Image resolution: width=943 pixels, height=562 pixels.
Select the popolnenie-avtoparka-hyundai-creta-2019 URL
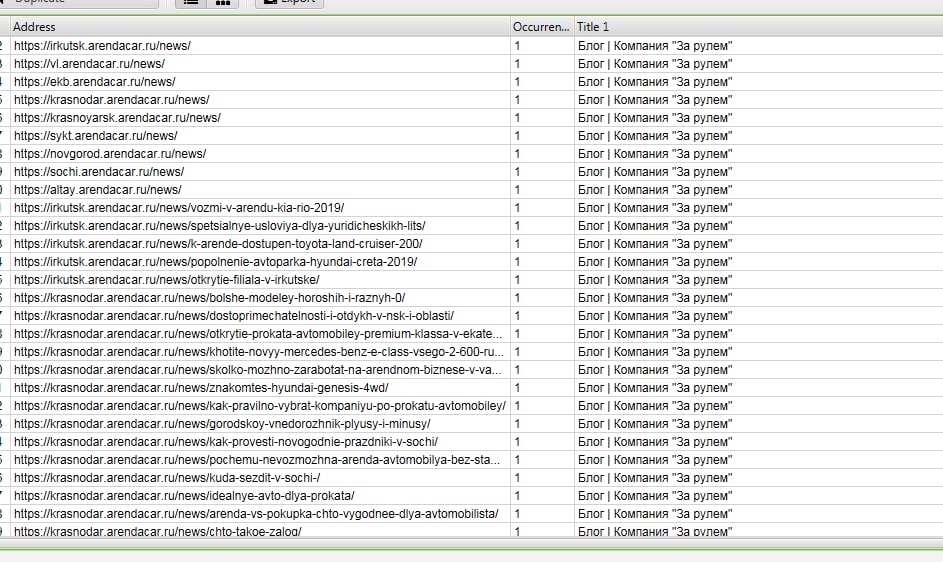pyautogui.click(x=216, y=262)
